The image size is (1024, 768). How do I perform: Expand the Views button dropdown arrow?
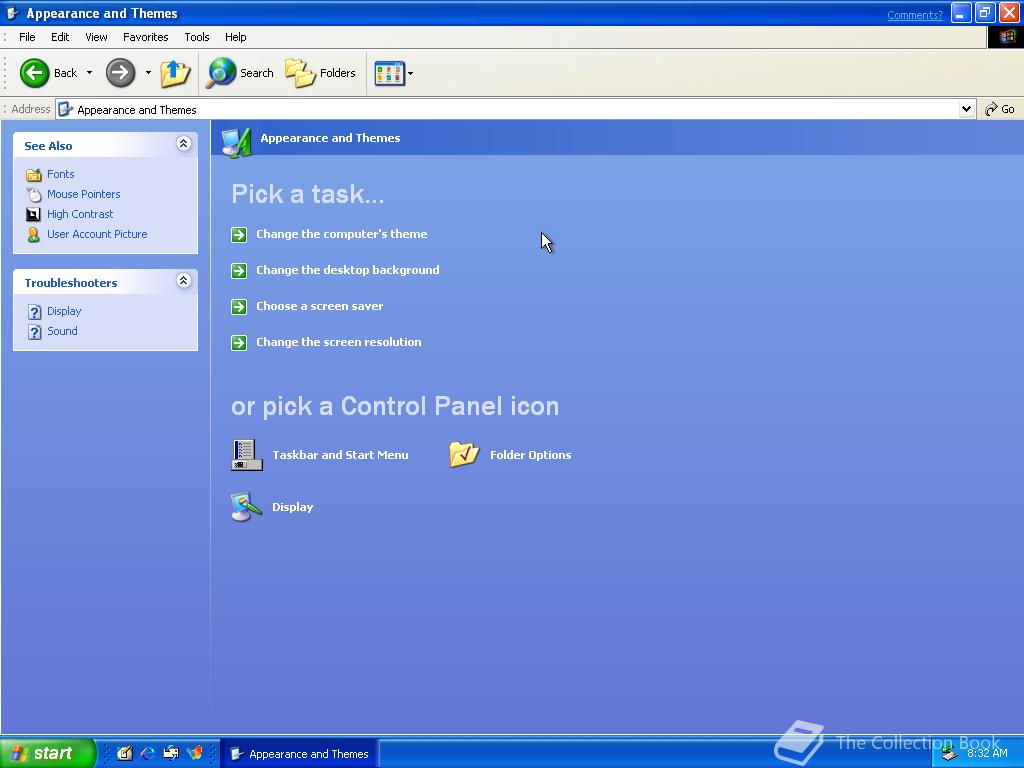pyautogui.click(x=410, y=73)
